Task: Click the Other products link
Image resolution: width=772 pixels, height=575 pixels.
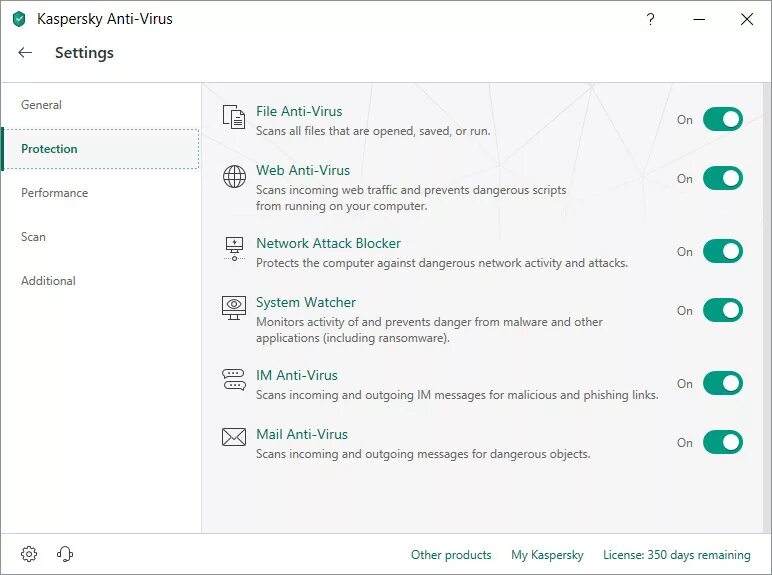Action: 451,555
